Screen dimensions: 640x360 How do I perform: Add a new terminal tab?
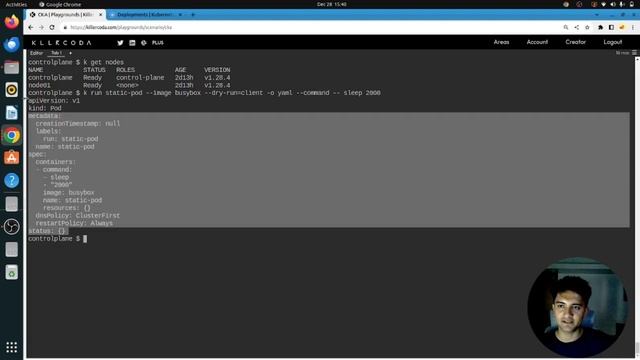coord(70,53)
